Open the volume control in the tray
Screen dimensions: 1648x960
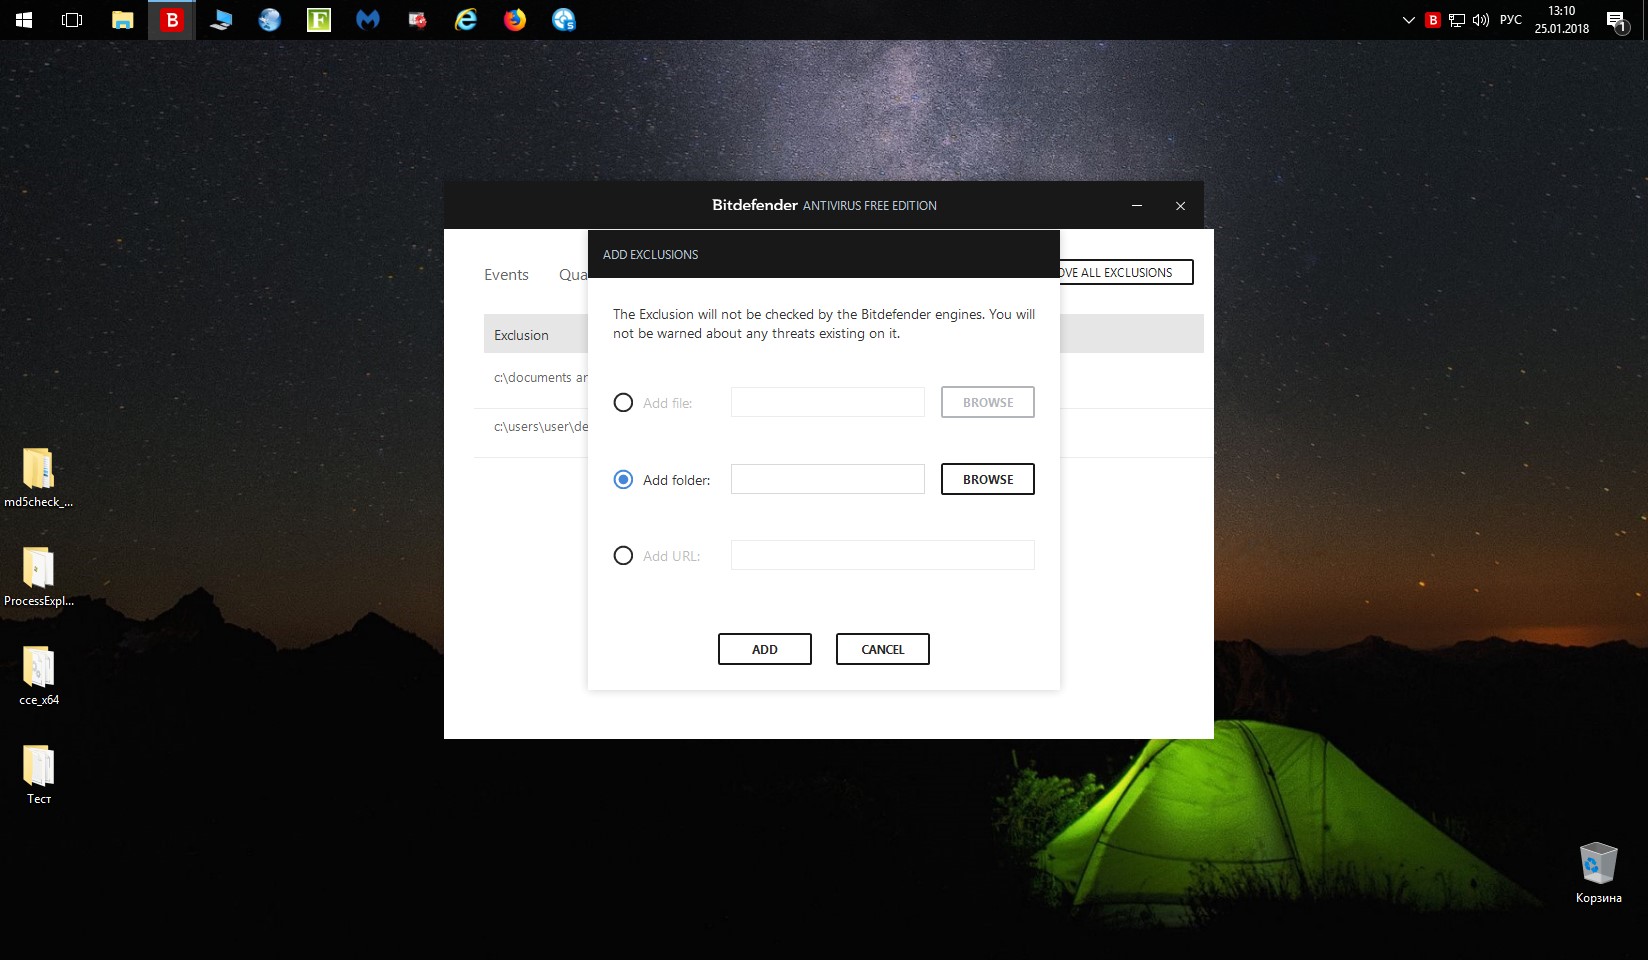1481,20
